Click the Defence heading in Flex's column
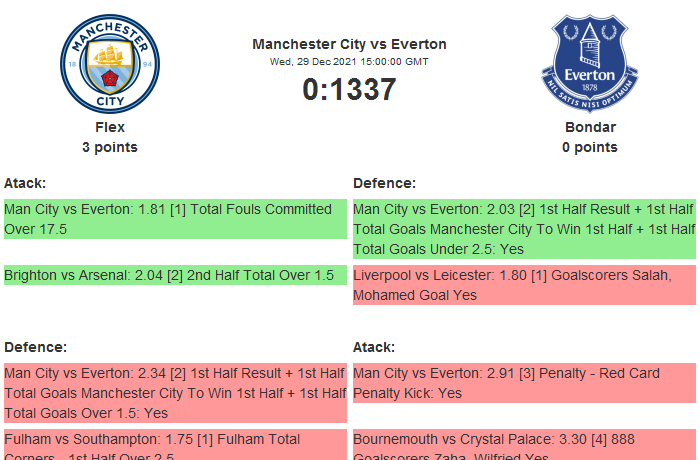This screenshot has width=700, height=460. pos(35,347)
